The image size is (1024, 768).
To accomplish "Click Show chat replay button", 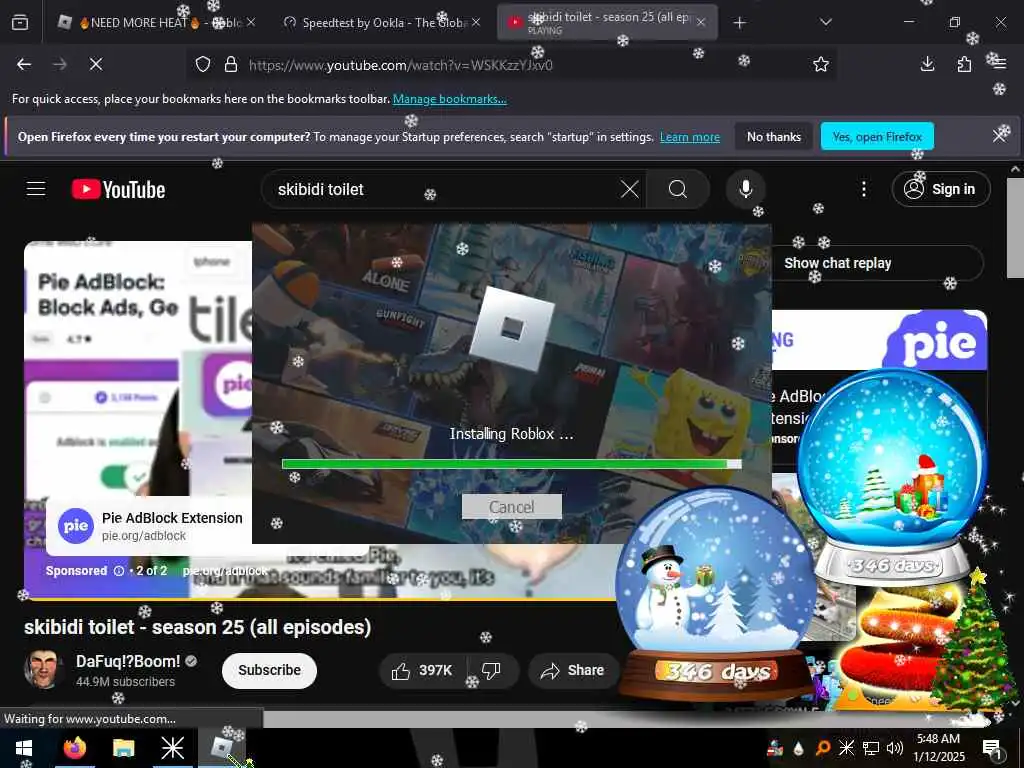I will click(838, 263).
